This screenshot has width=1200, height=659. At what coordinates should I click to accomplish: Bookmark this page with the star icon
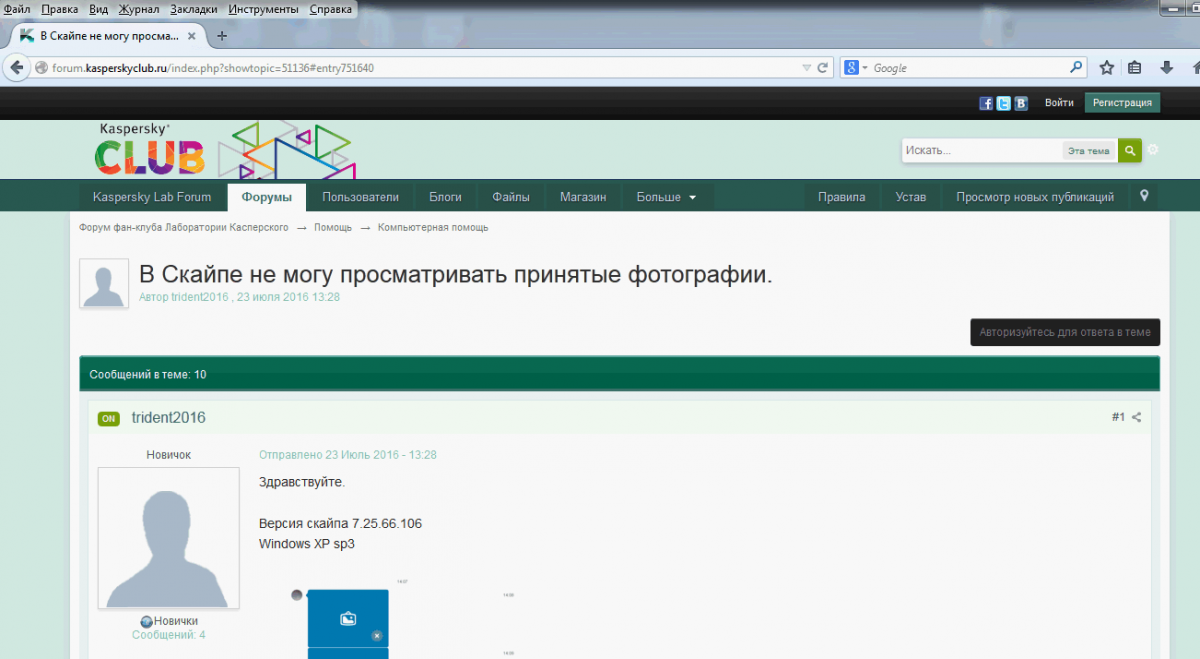tap(1107, 68)
